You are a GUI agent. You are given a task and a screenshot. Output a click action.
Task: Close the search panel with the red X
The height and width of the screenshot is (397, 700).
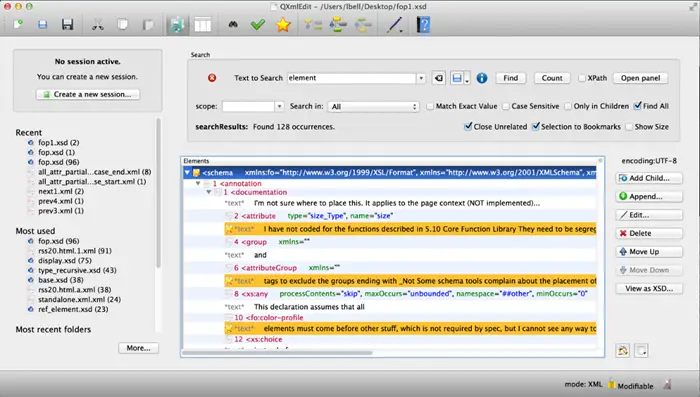click(x=212, y=78)
